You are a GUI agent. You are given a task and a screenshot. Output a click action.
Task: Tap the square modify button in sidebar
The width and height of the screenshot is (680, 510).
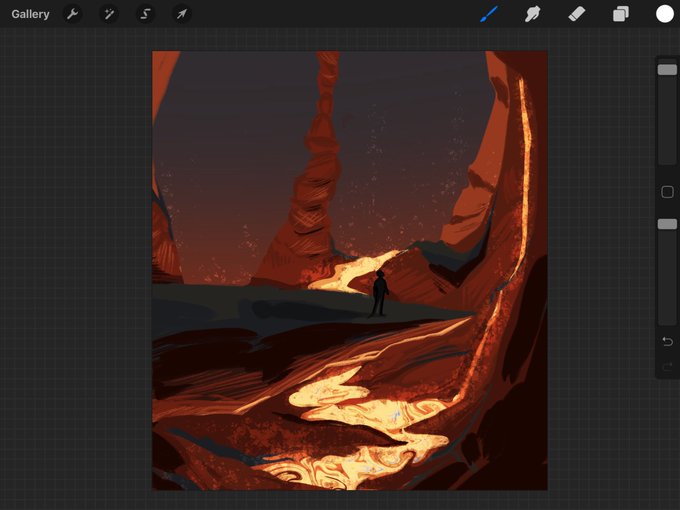click(667, 192)
